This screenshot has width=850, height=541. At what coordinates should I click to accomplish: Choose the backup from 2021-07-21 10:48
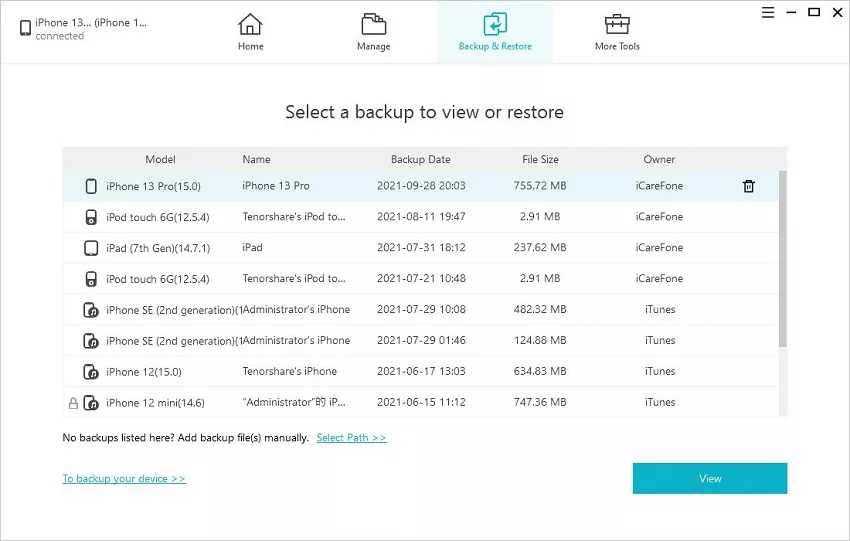click(x=420, y=279)
